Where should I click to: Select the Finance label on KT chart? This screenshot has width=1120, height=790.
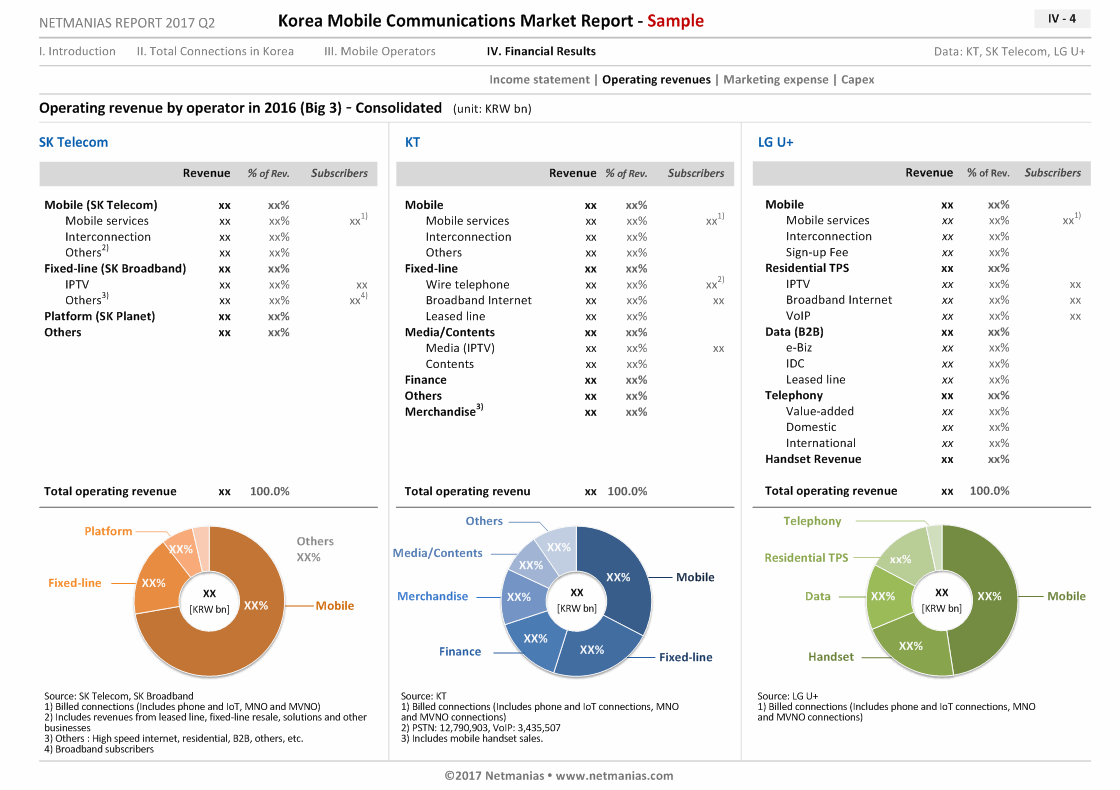click(460, 651)
